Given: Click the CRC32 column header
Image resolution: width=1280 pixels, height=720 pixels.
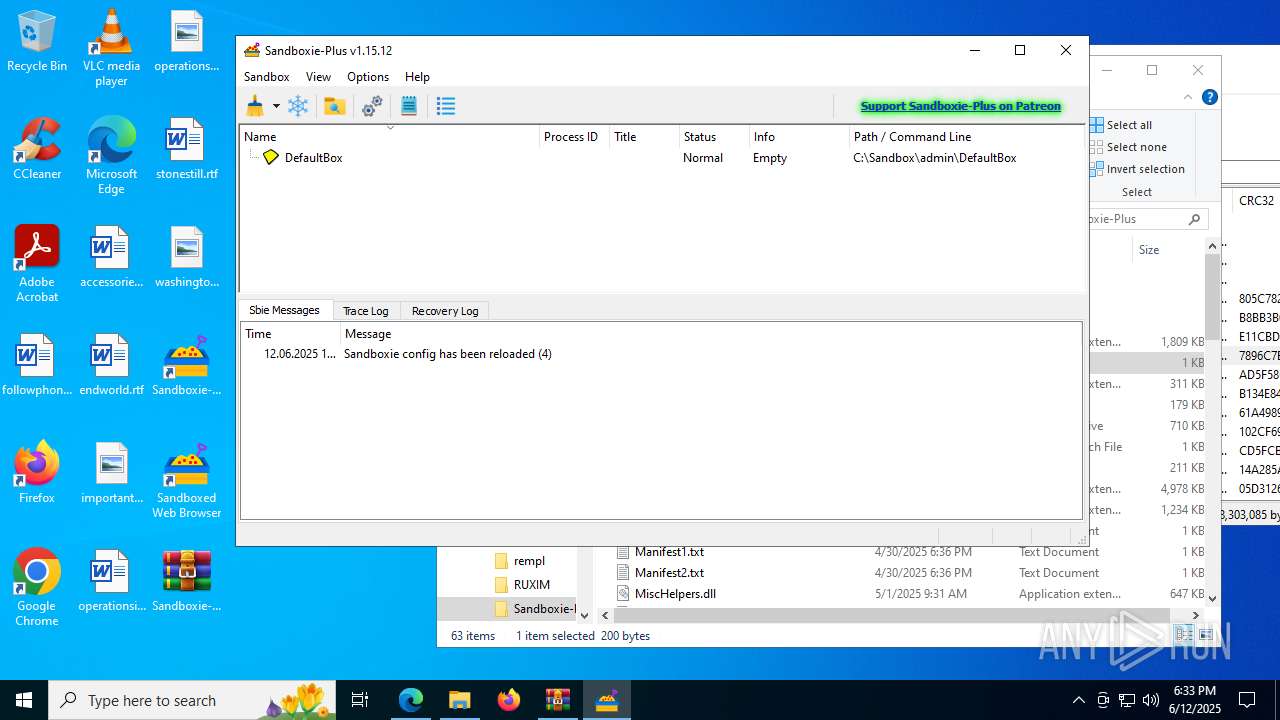Looking at the screenshot, I should click(x=1256, y=201).
